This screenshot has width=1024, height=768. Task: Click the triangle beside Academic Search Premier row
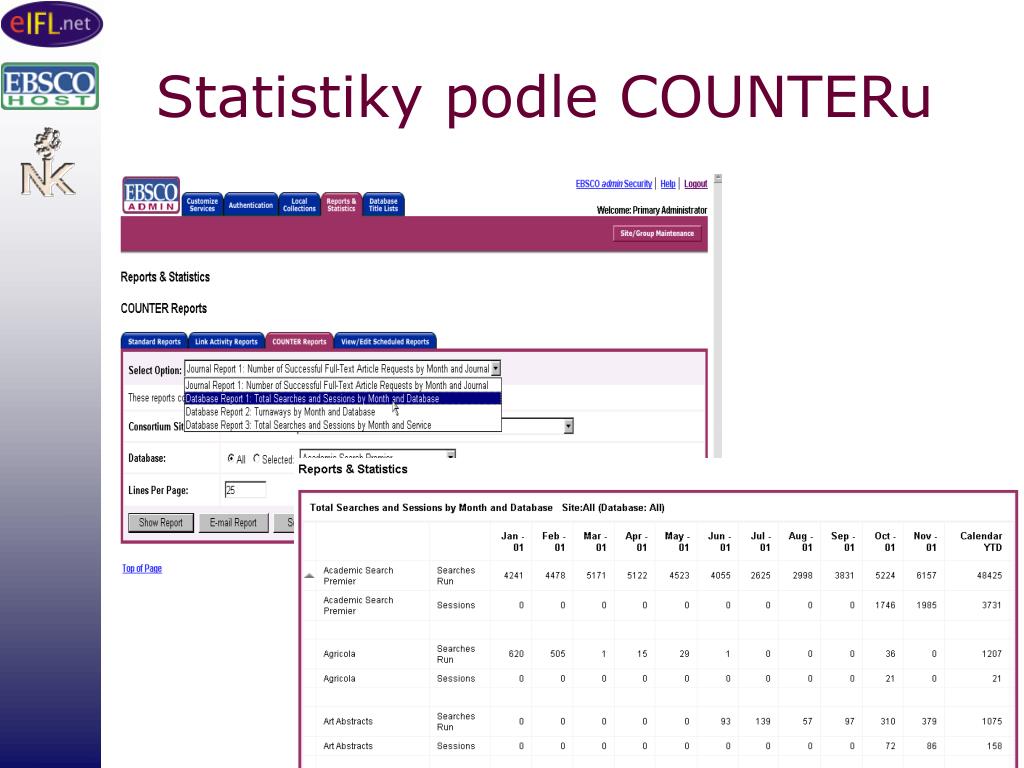tap(310, 576)
